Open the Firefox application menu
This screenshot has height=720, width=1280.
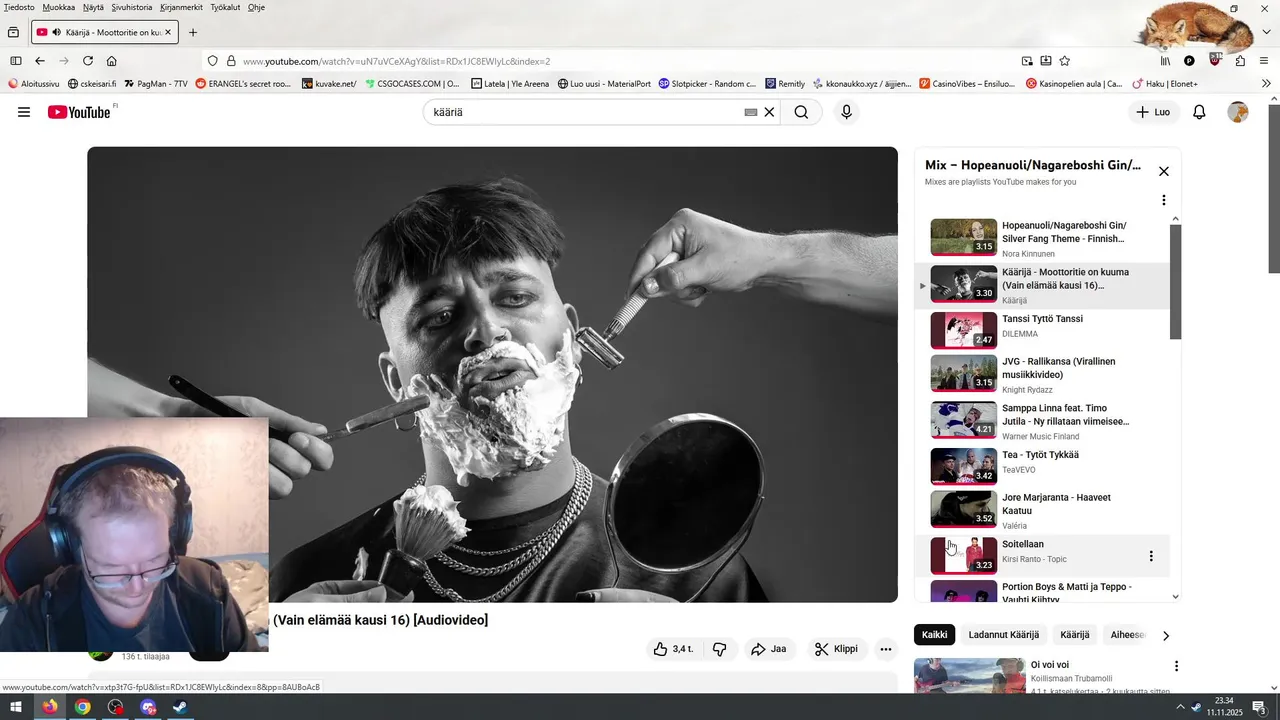[x=1265, y=61]
